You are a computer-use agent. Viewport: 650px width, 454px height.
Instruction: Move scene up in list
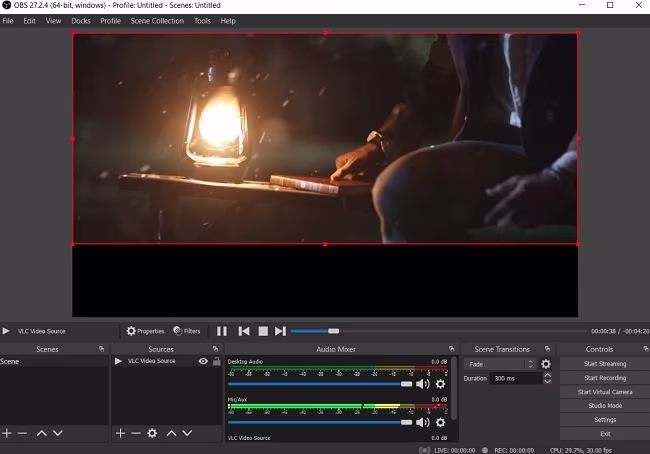coord(41,433)
